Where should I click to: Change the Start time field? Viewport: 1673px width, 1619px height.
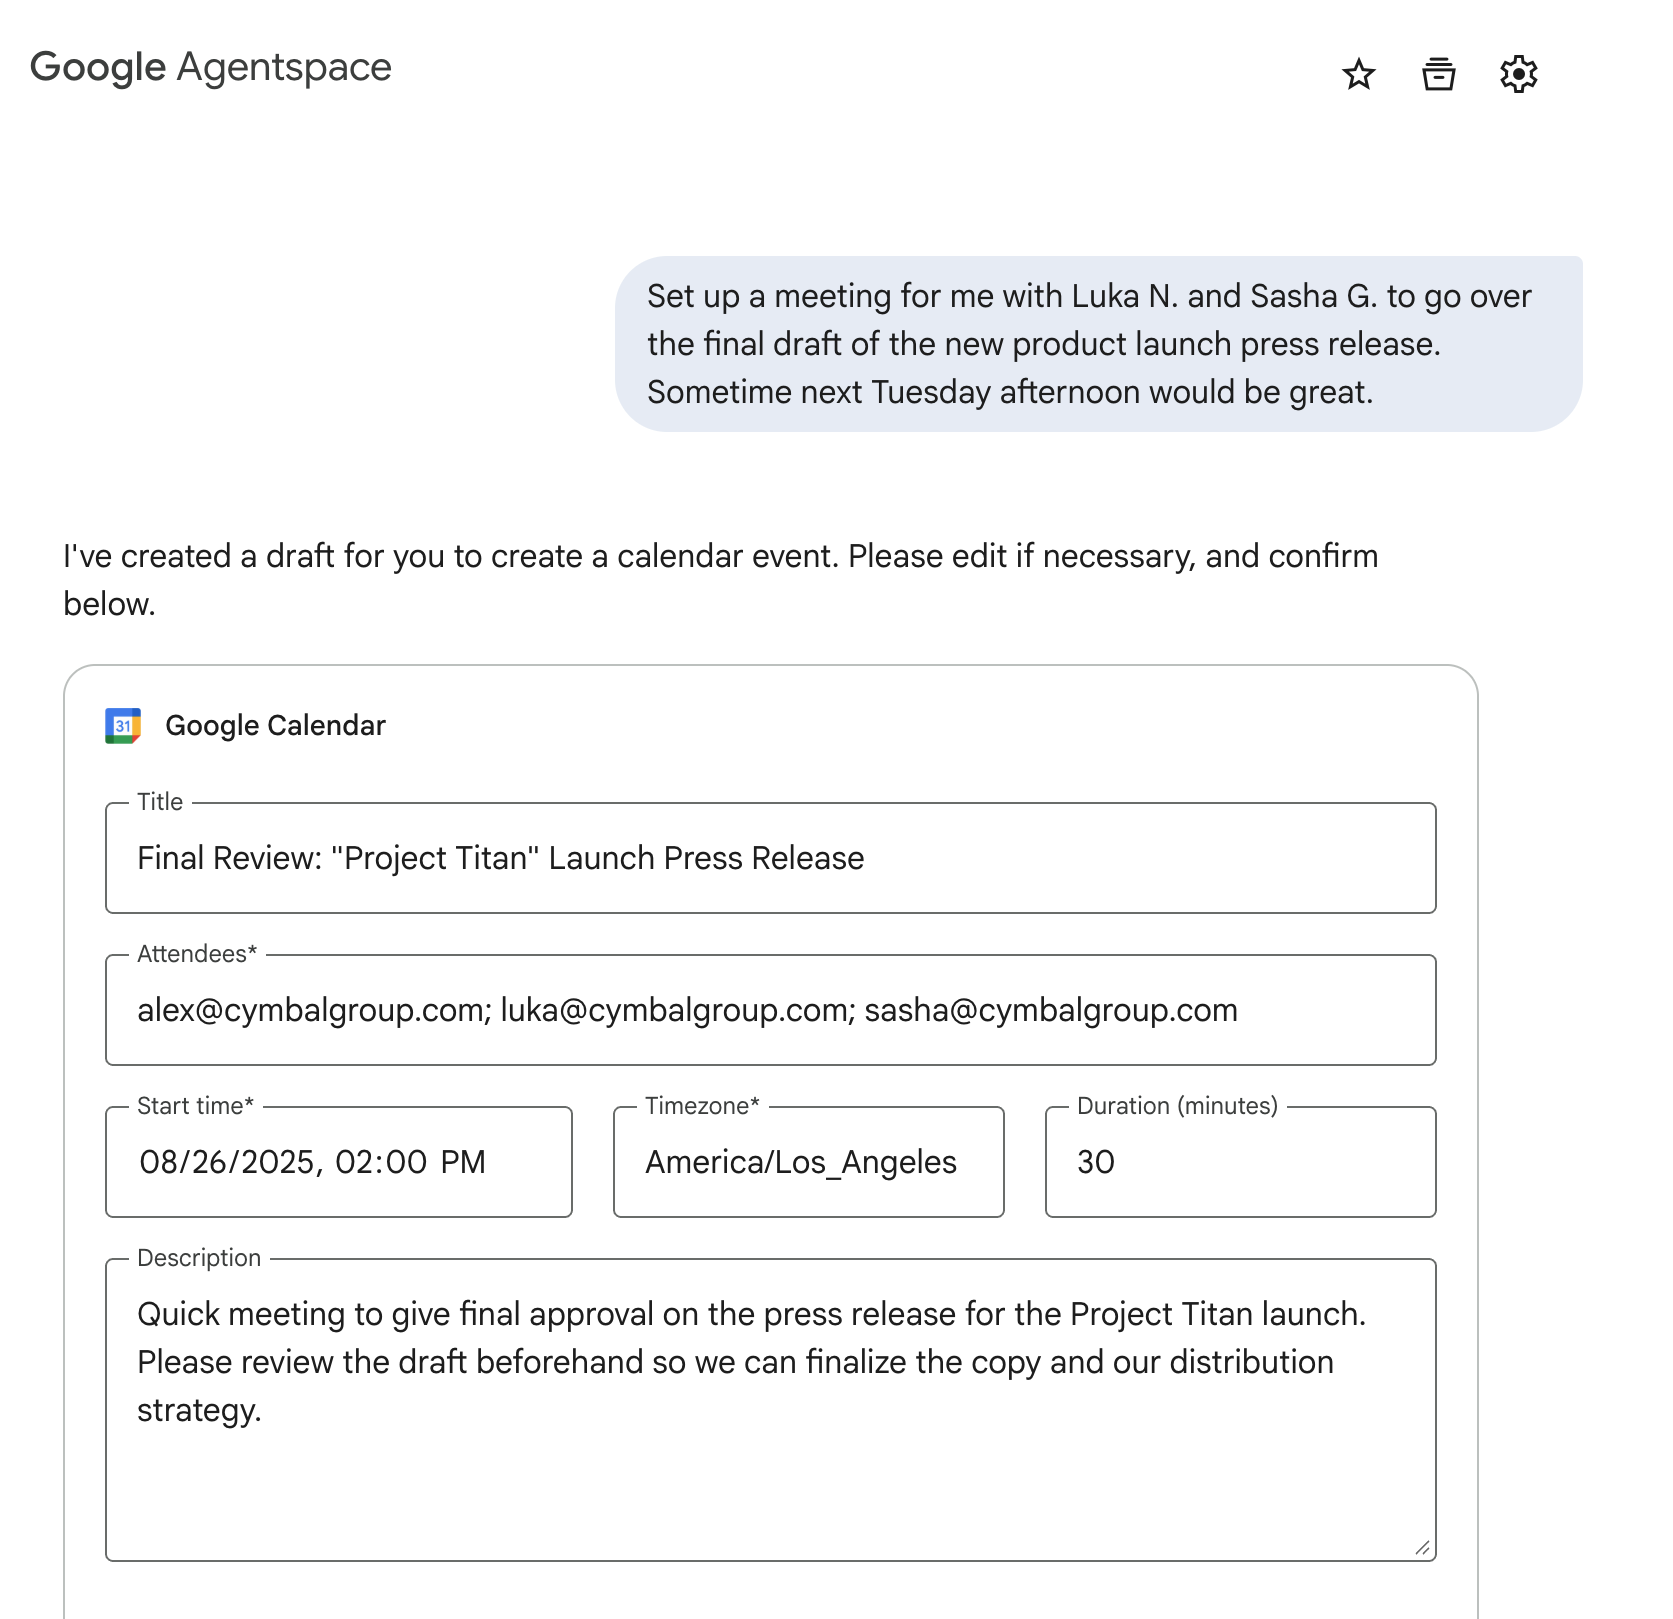(x=339, y=1162)
